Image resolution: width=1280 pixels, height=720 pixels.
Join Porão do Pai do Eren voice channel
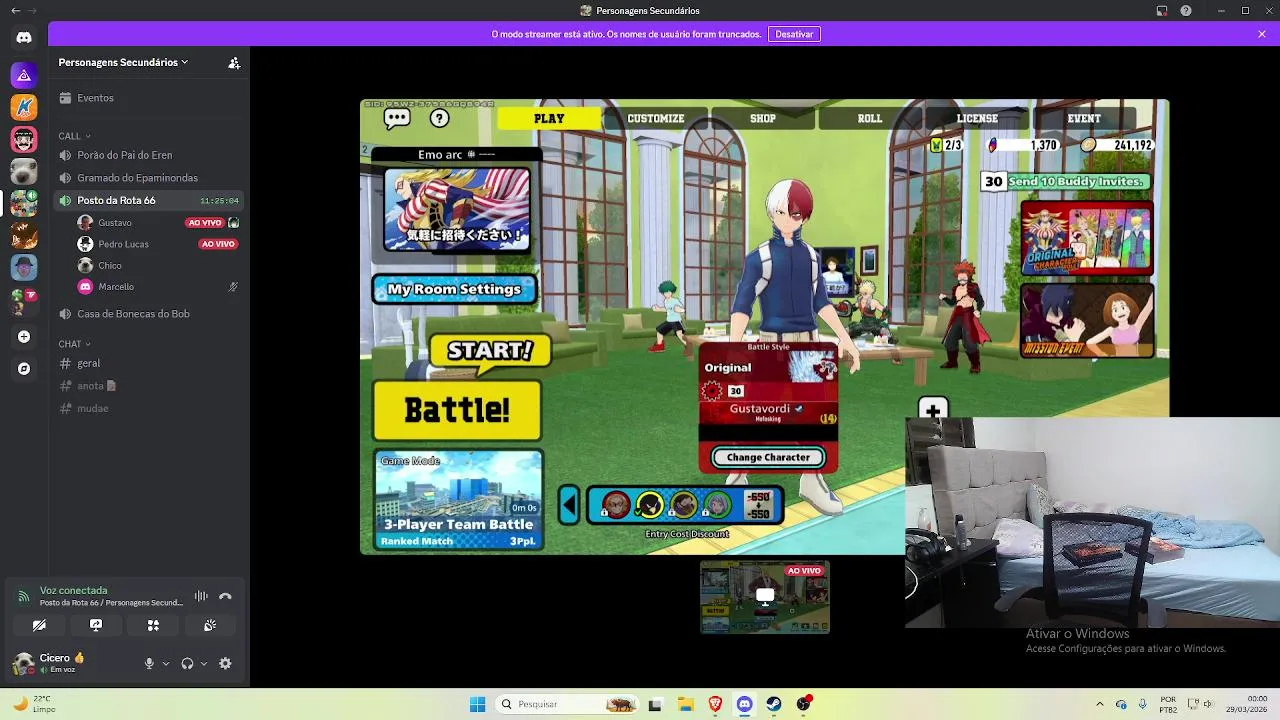pyautogui.click(x=150, y=155)
